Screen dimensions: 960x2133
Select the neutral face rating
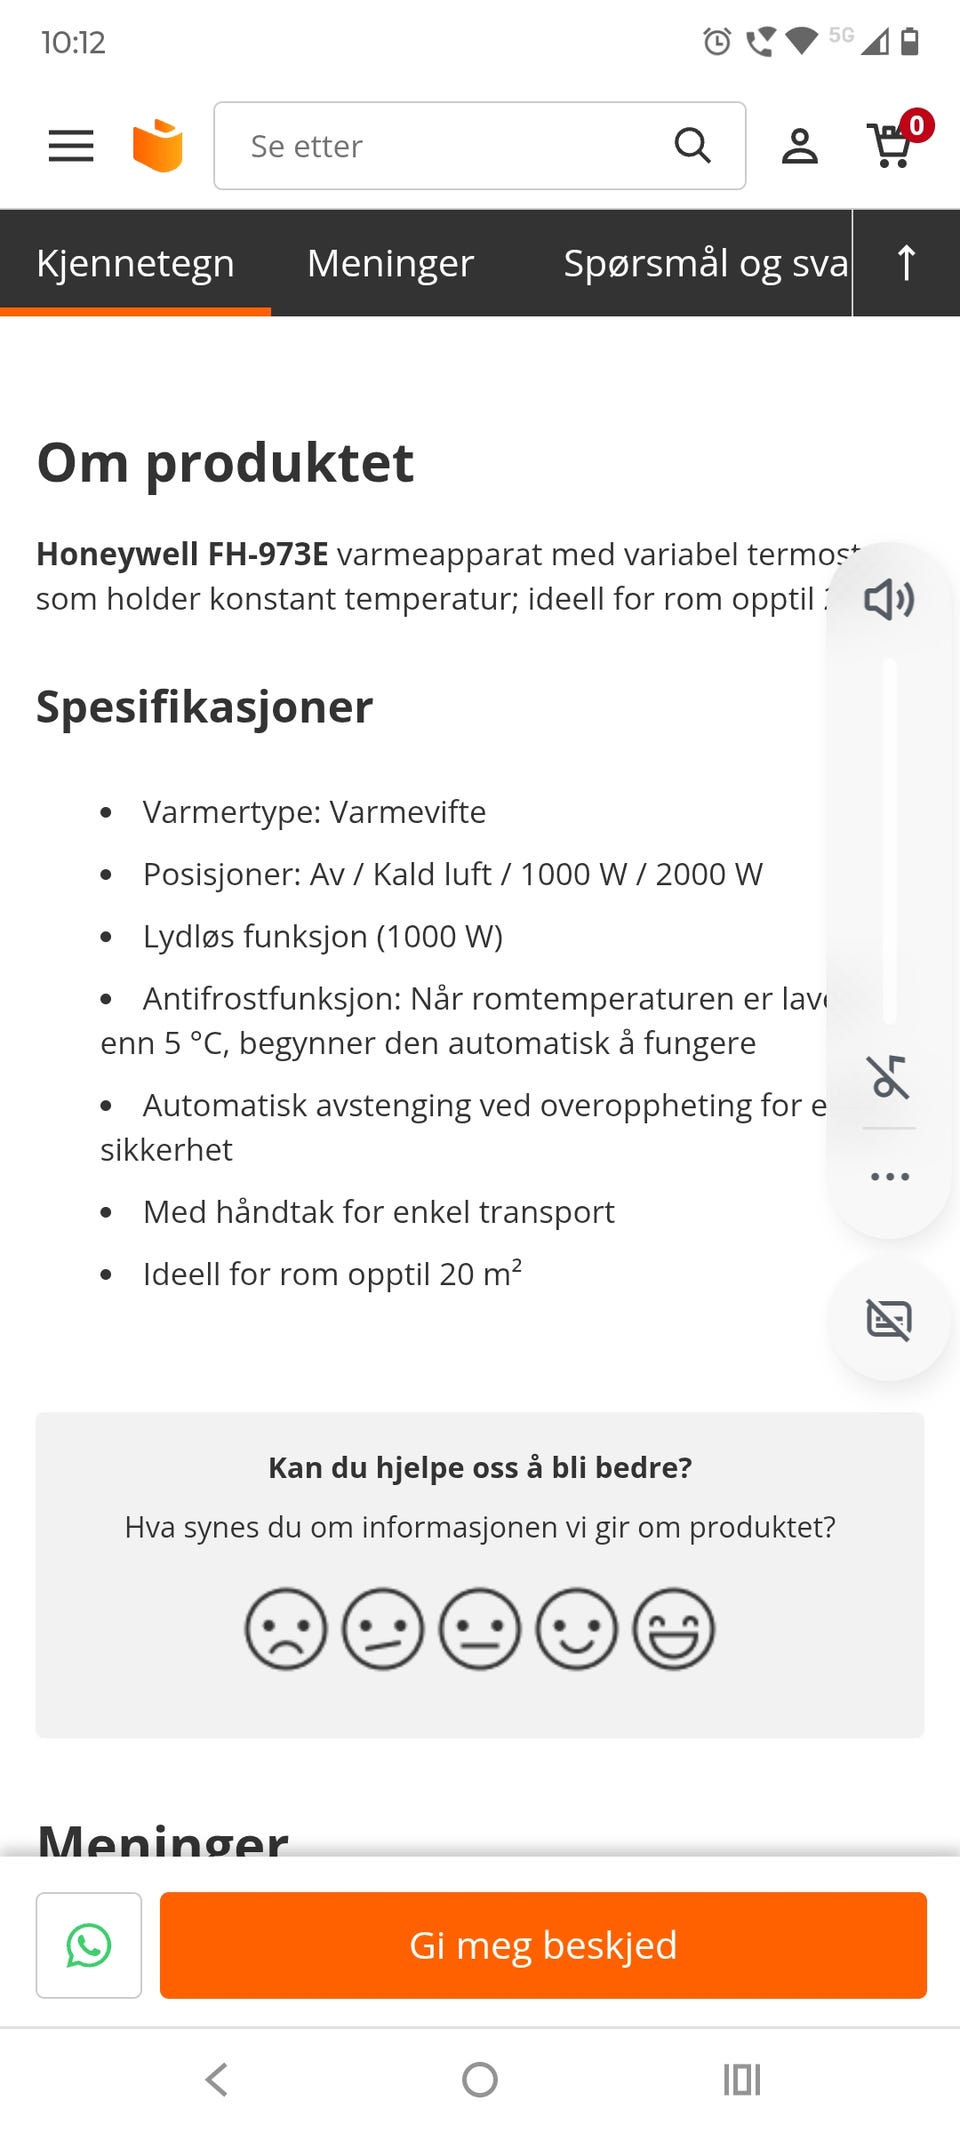click(480, 1629)
